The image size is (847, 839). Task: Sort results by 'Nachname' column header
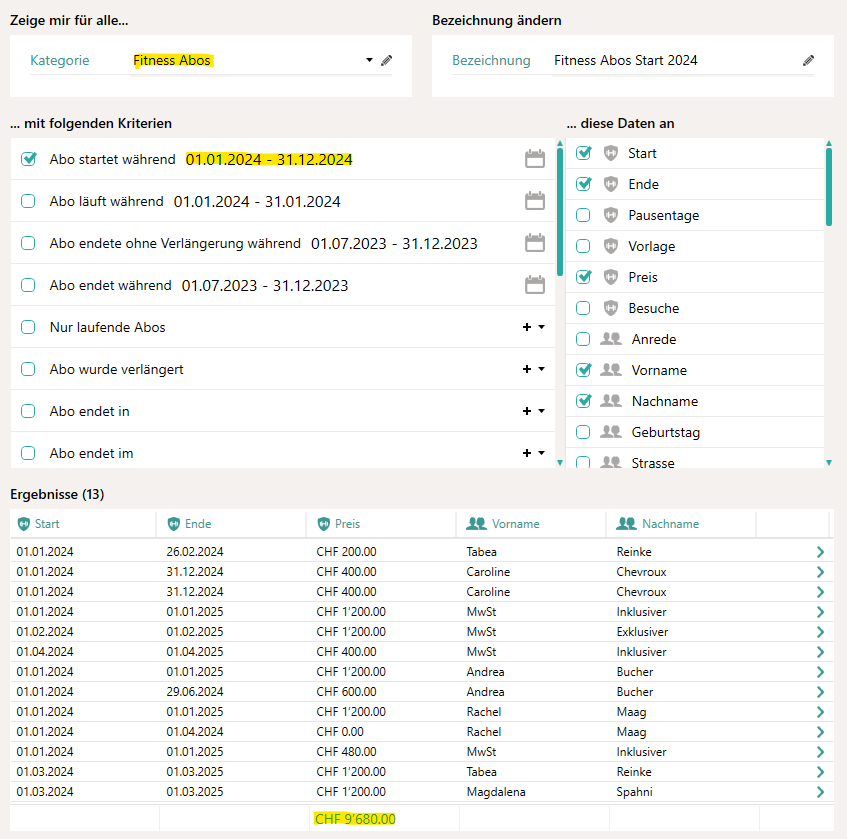[670, 524]
